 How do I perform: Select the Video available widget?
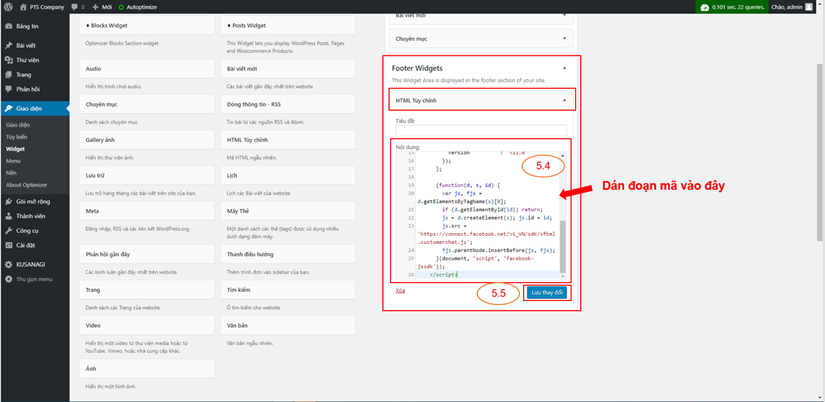point(147,326)
